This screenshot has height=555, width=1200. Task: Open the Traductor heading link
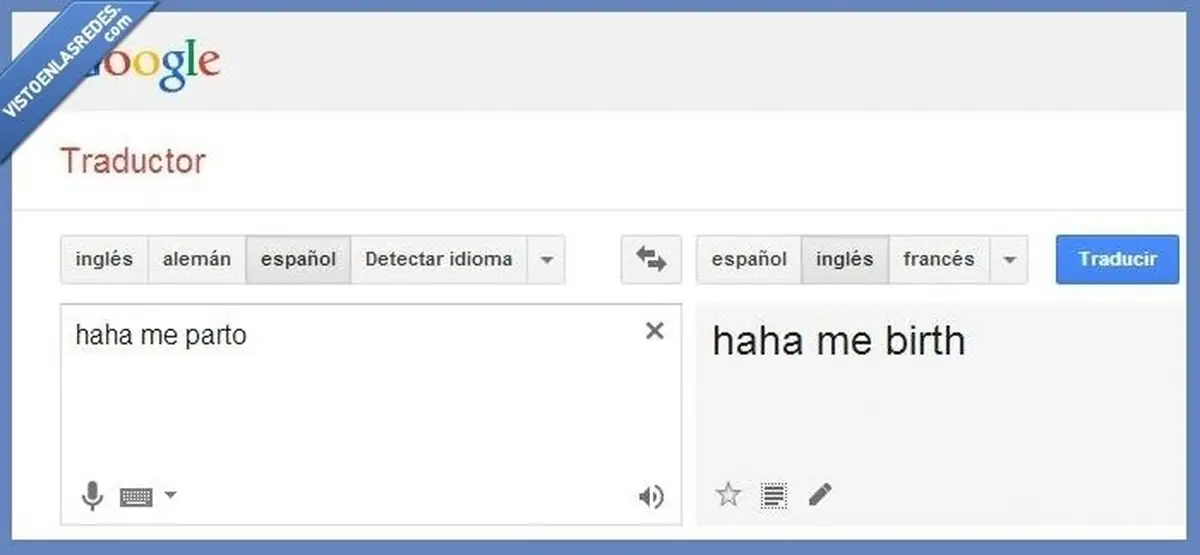pos(133,161)
